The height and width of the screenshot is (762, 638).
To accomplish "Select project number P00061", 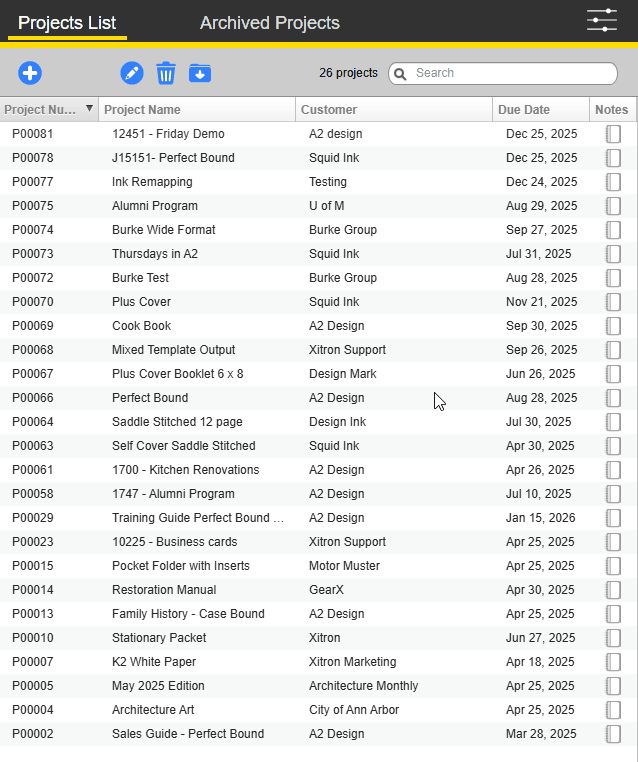I will click(33, 470).
